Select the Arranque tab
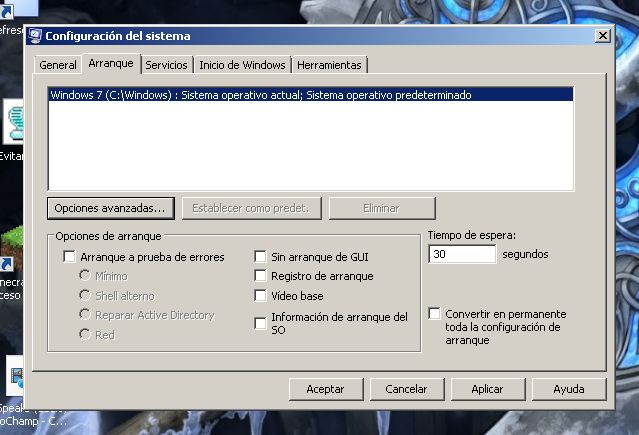639x435 pixels. coord(111,64)
